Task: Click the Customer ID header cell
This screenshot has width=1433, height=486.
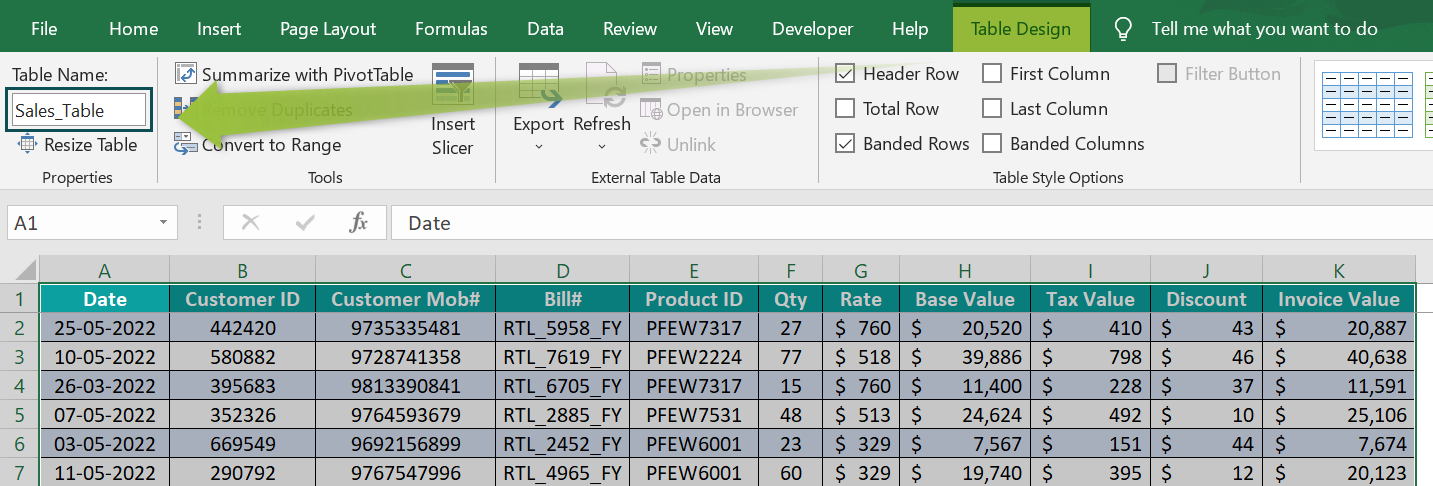Action: pyautogui.click(x=243, y=298)
